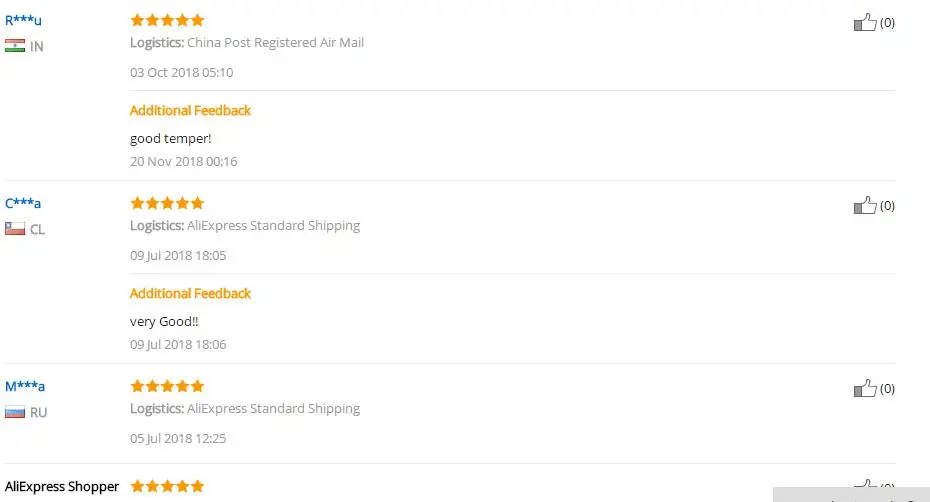Click Additional Feedback heading above 'good temper!'

coord(190,110)
